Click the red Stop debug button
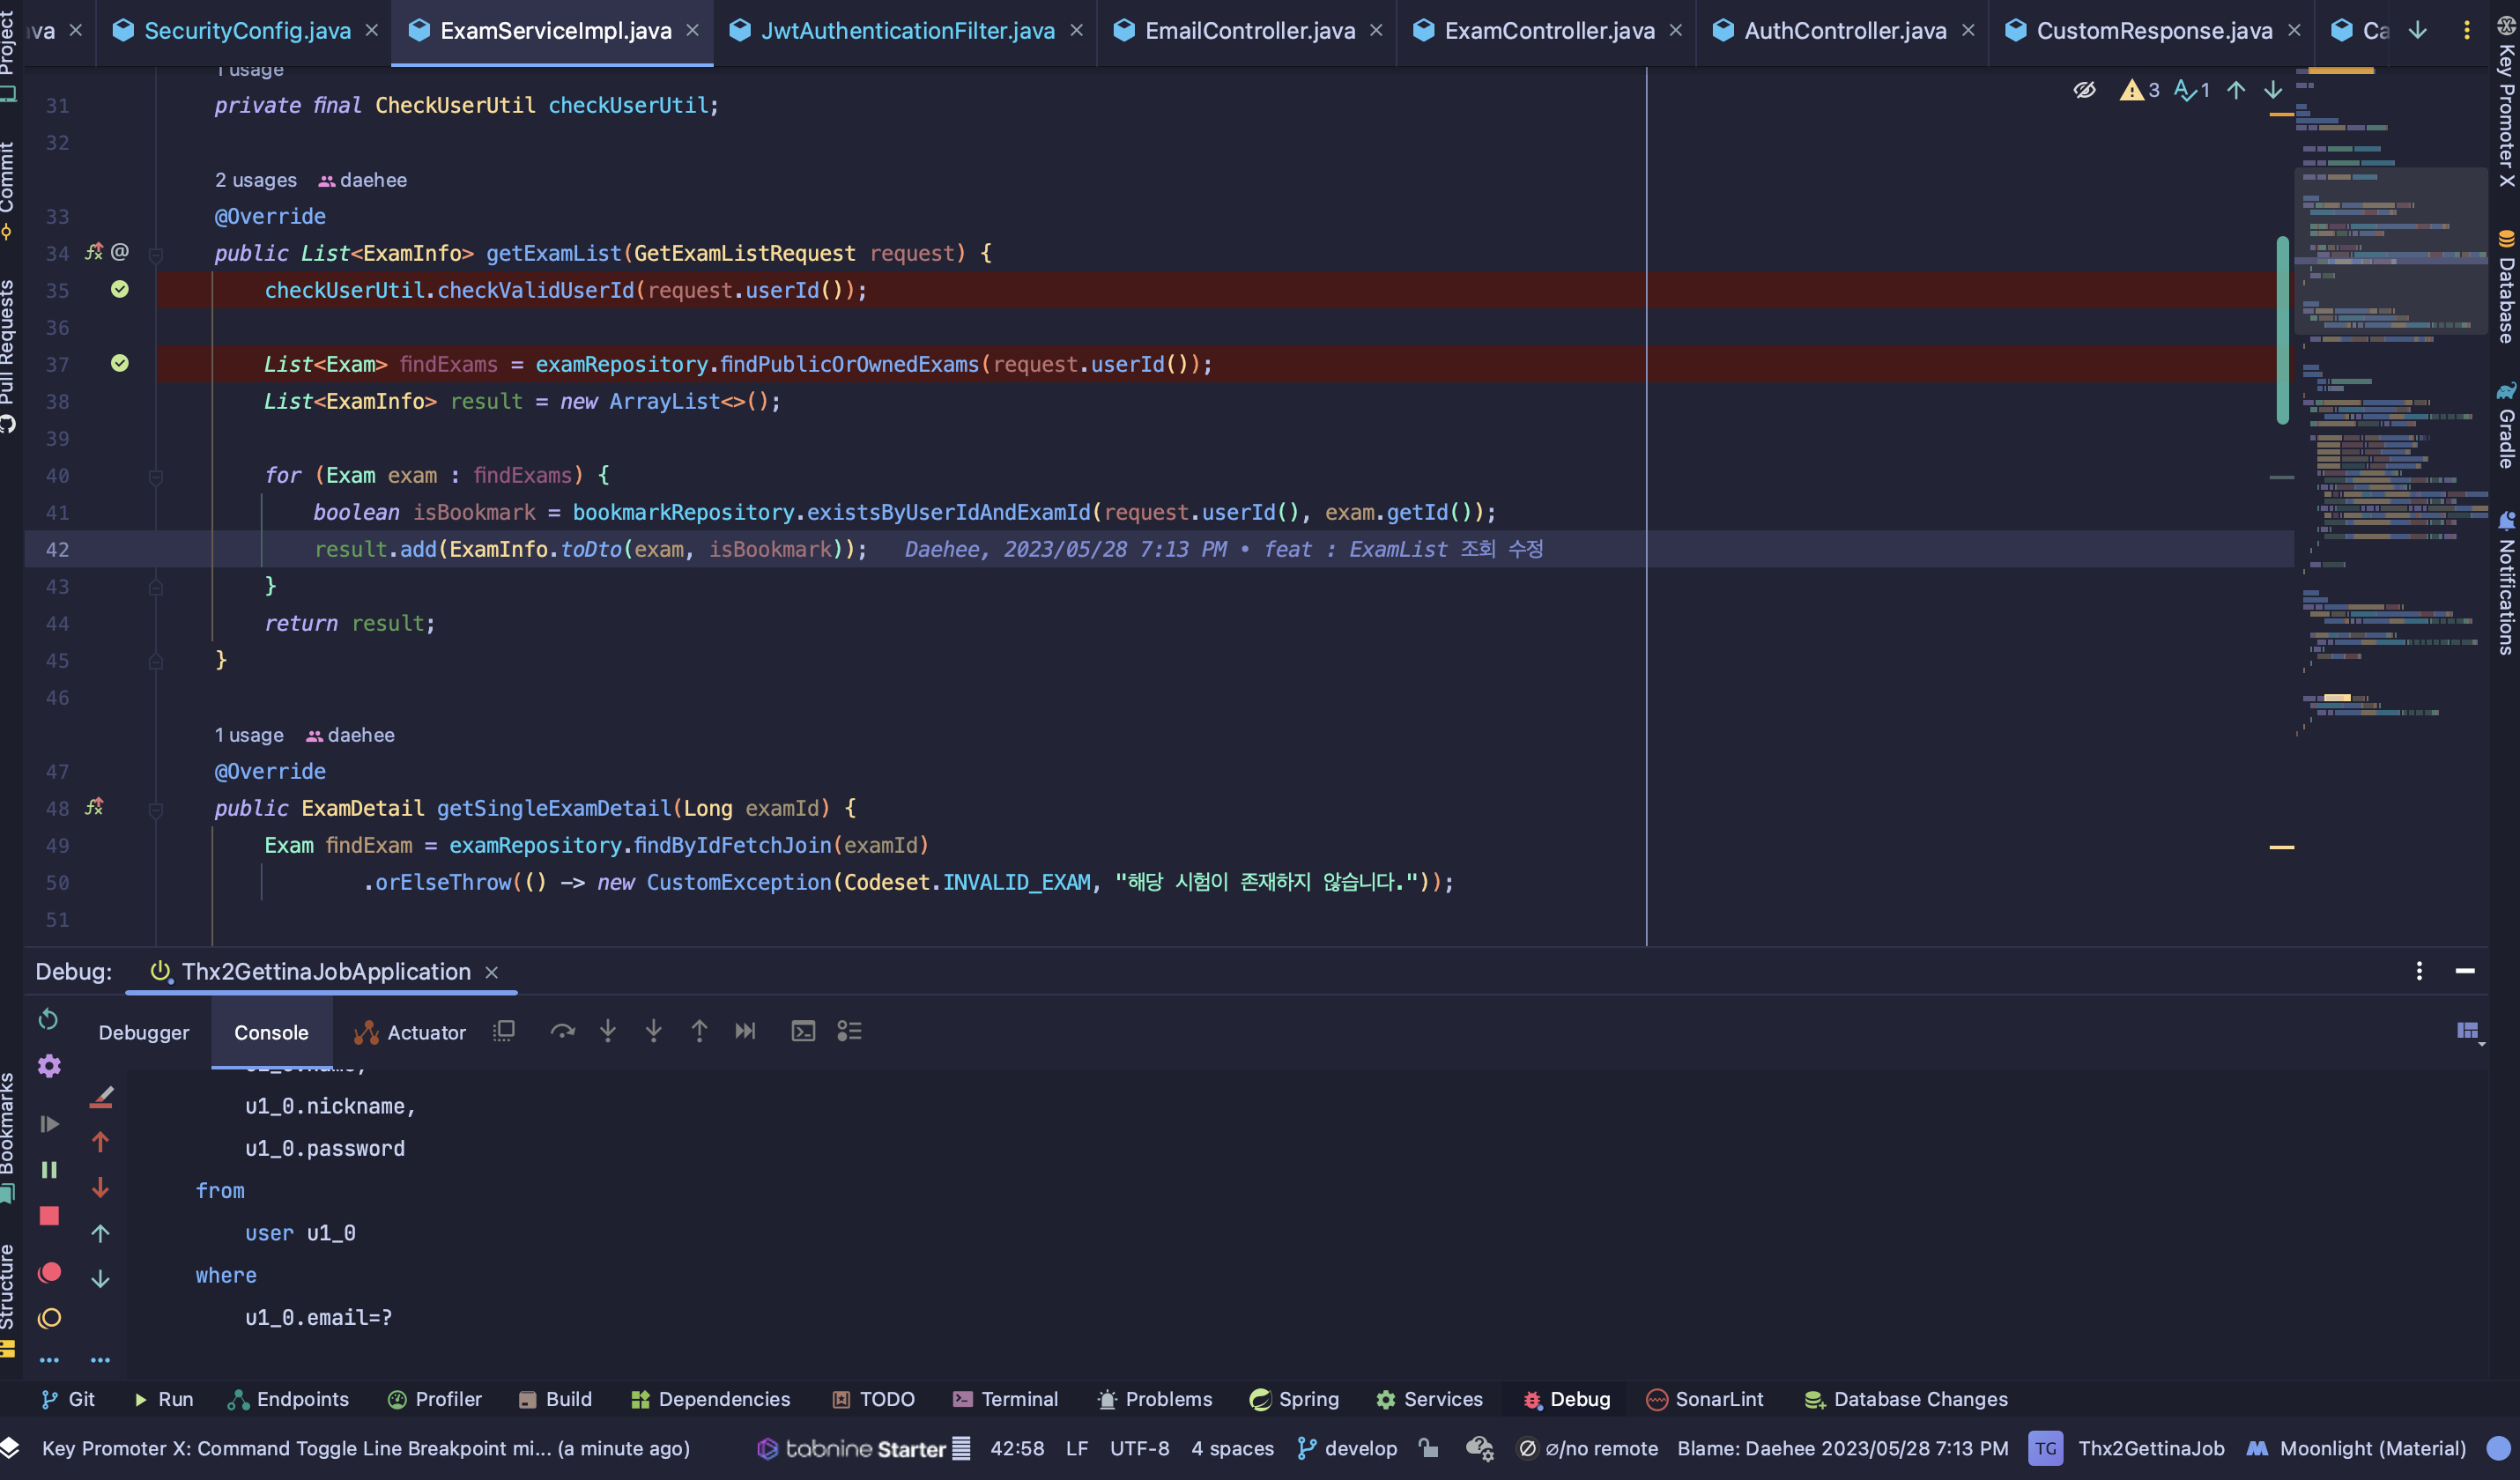Viewport: 2520px width, 1480px height. click(49, 1216)
